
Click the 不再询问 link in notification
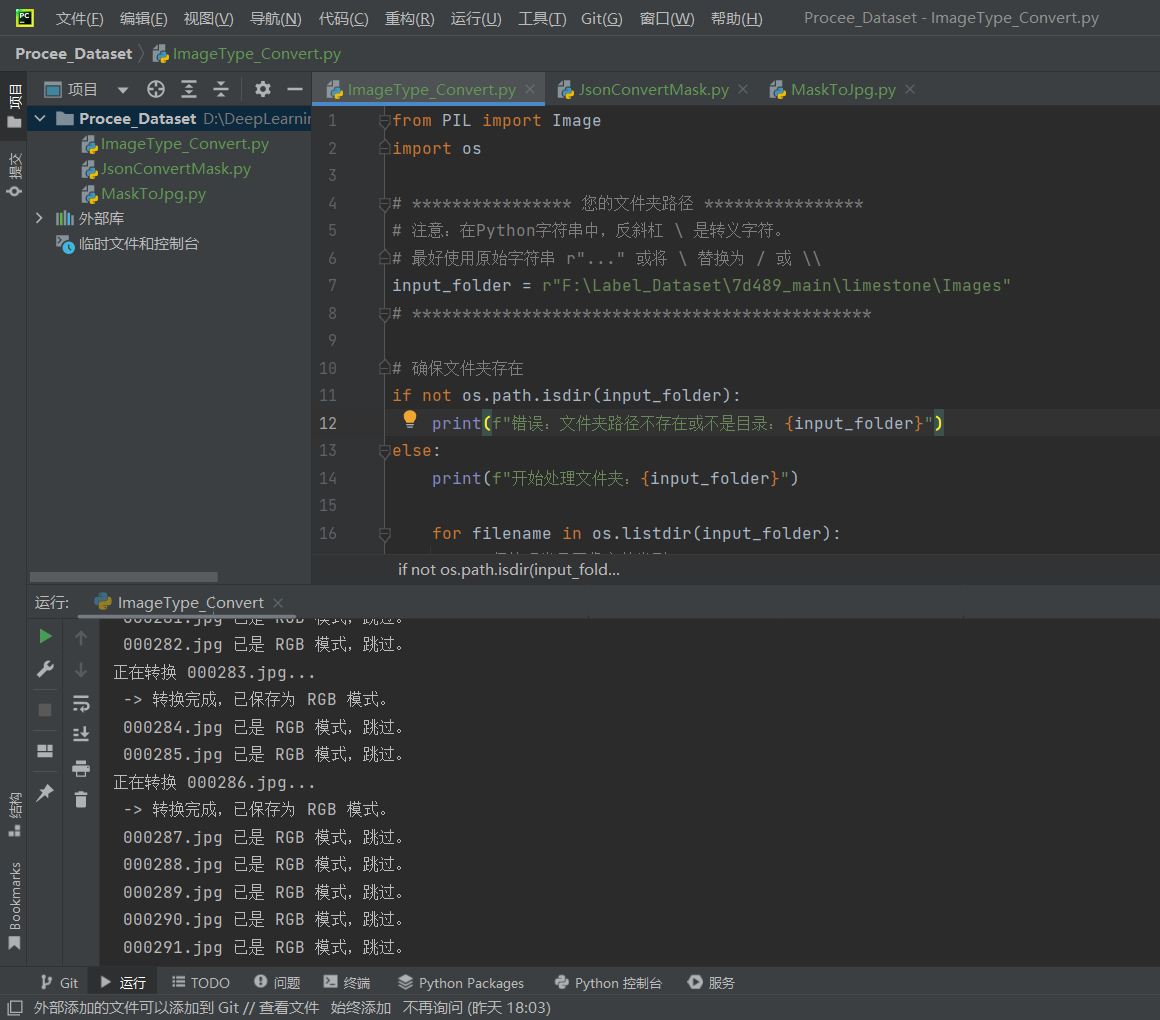(x=432, y=1007)
